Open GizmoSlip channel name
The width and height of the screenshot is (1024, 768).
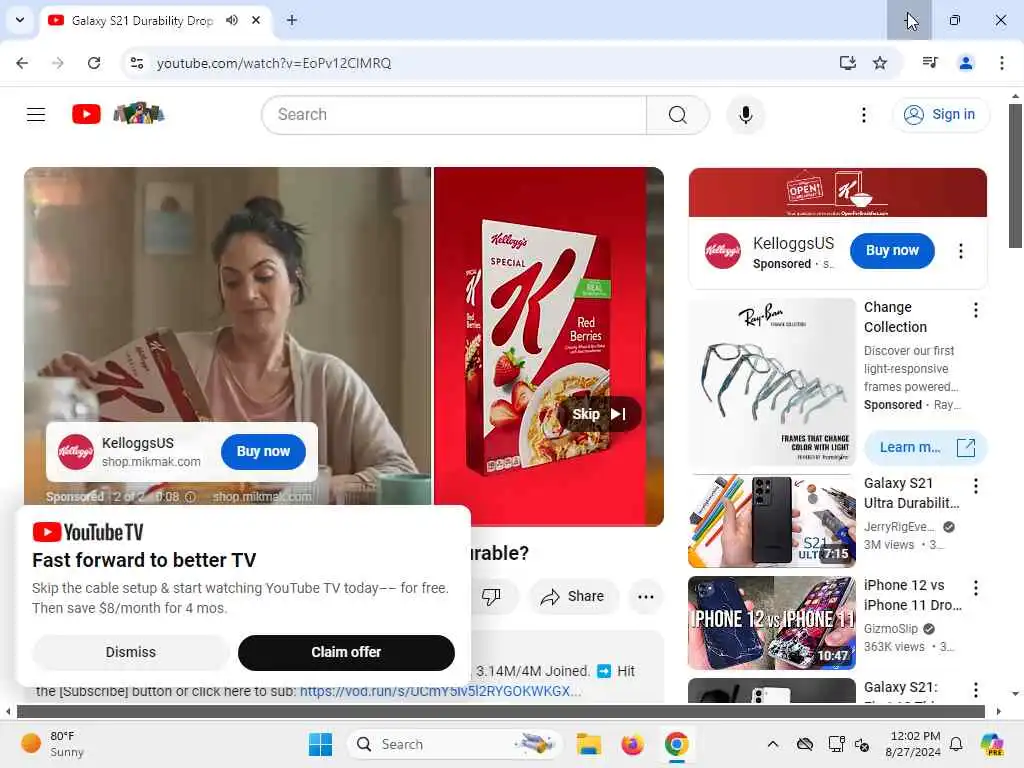point(891,629)
